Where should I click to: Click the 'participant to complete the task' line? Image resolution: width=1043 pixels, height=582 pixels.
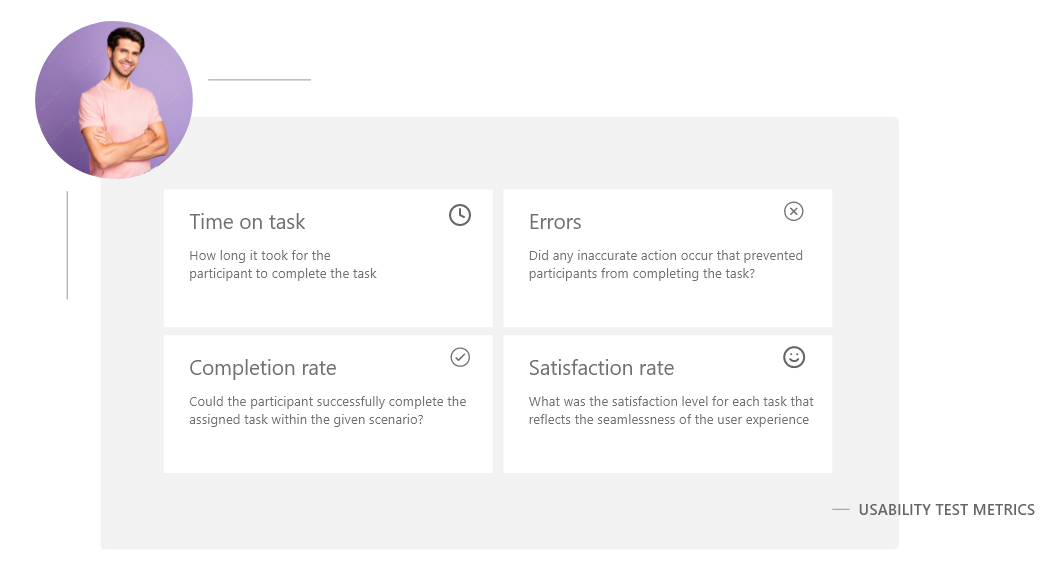click(283, 273)
